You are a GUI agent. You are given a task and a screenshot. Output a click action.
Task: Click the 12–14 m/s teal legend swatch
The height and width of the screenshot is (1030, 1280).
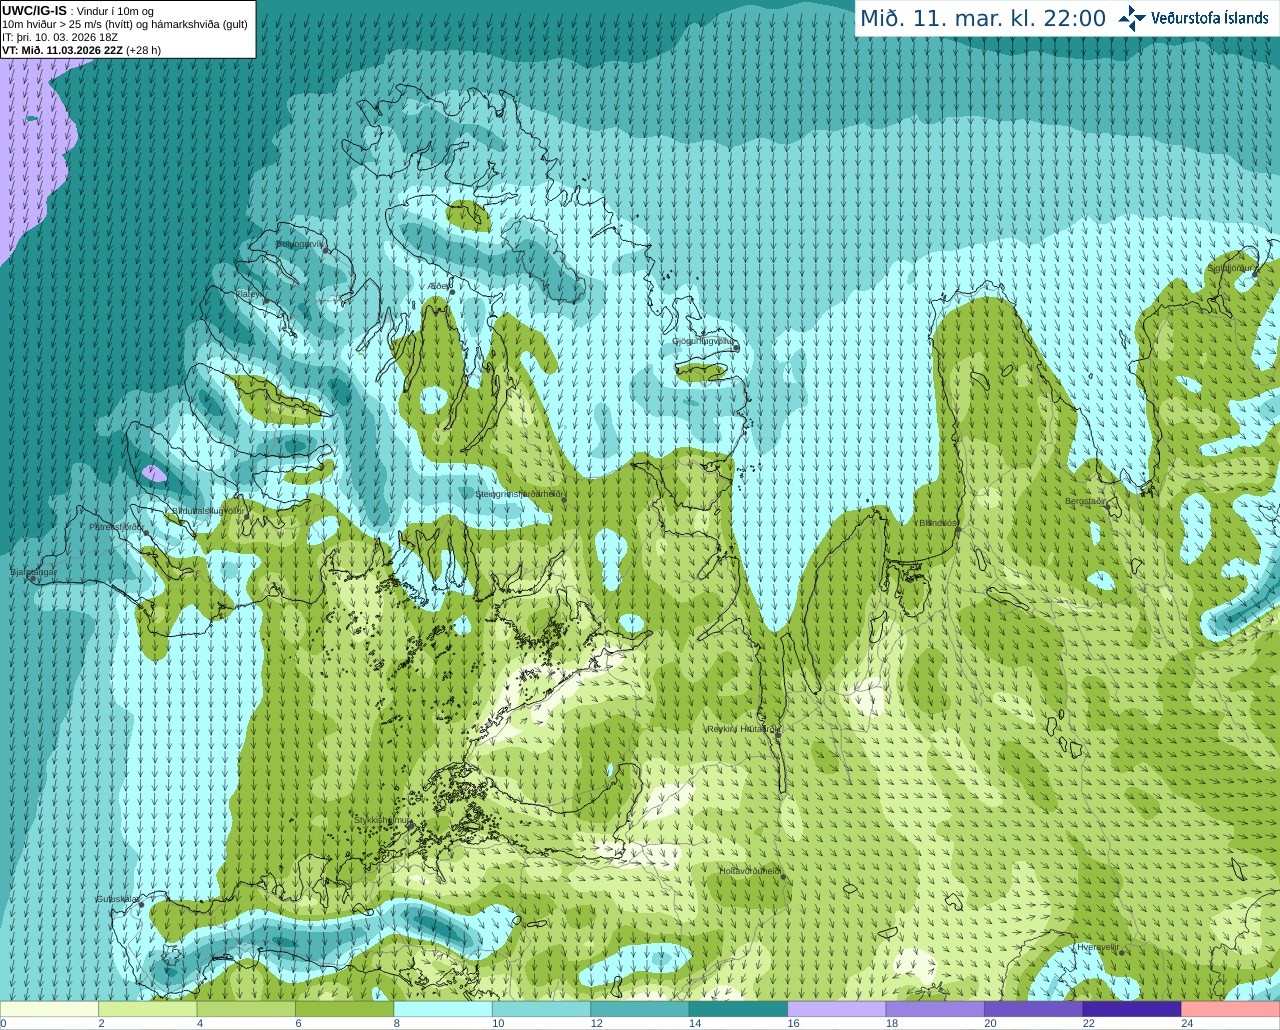(x=640, y=1009)
